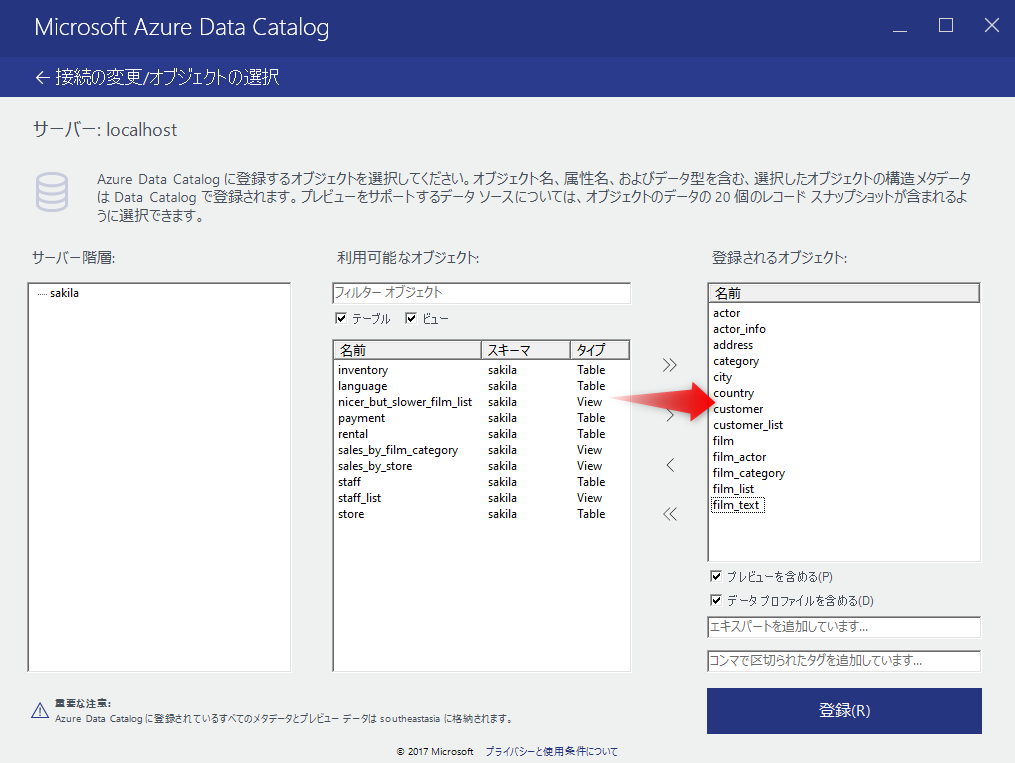Select city in registered objects
Screen dimensions: 1015x763
click(x=722, y=377)
